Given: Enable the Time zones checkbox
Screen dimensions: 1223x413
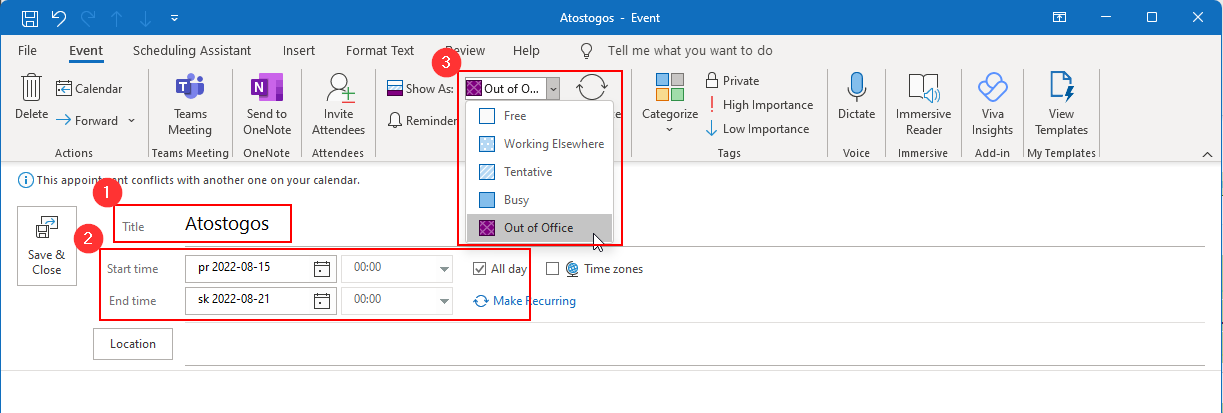Looking at the screenshot, I should [552, 268].
